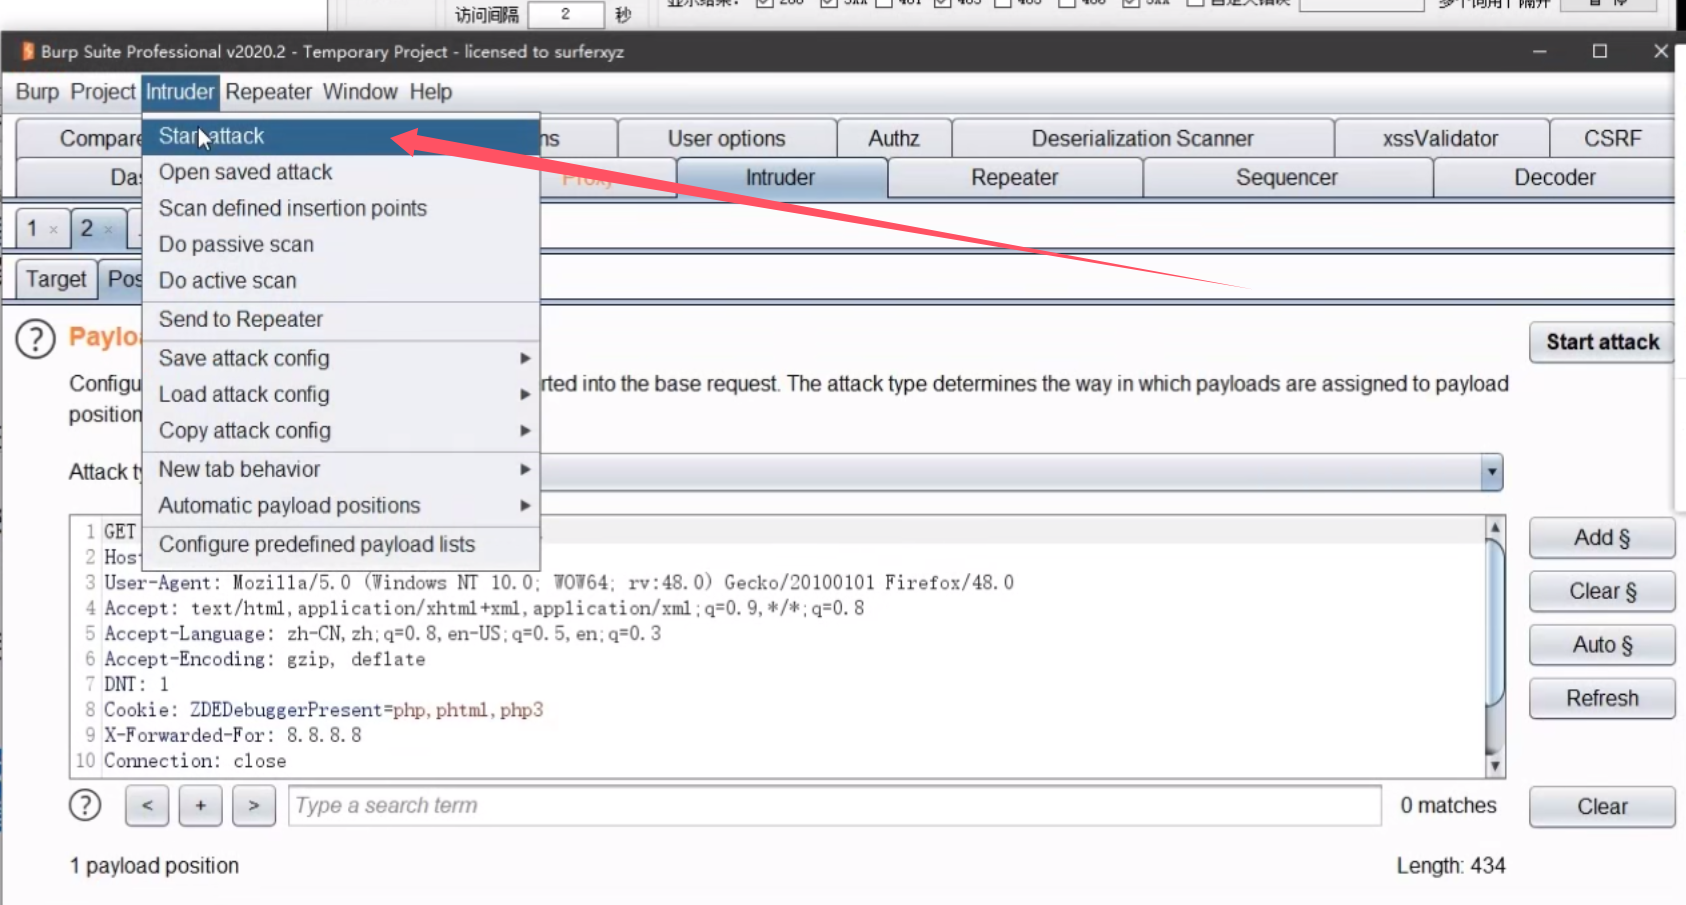Viewport: 1686px width, 905px height.
Task: Click the User-Agent header line
Action: (559, 582)
